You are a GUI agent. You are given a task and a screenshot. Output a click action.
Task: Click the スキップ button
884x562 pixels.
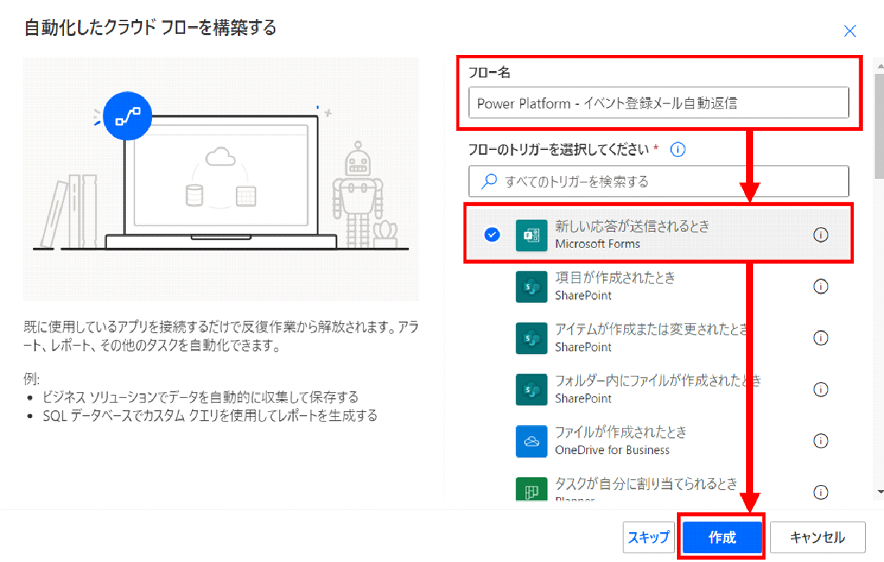click(x=649, y=537)
